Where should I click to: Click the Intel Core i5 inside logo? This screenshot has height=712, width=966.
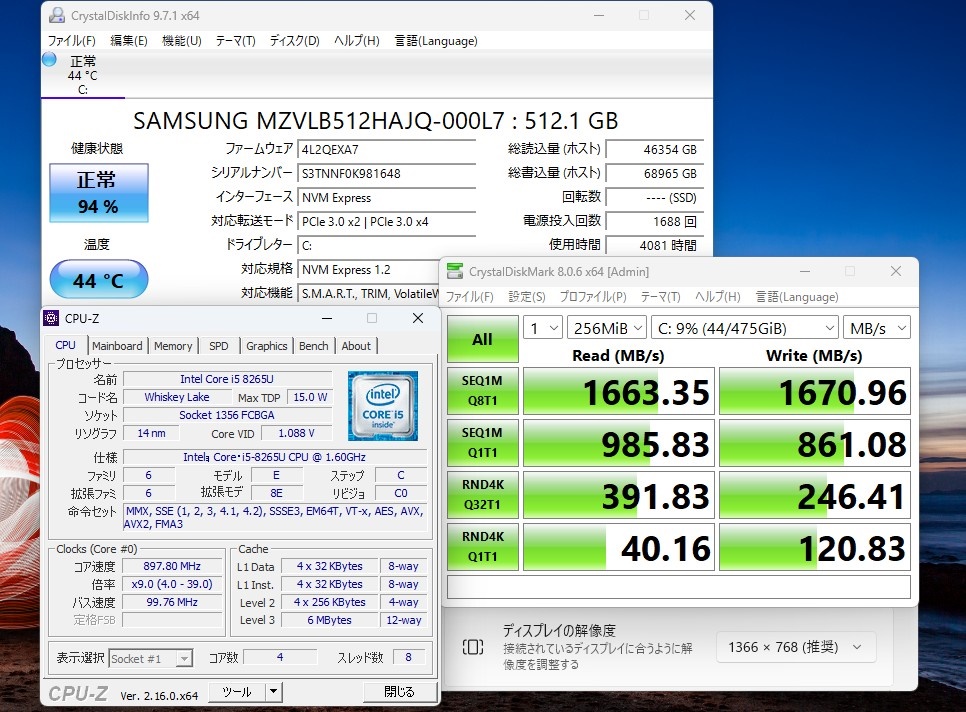[383, 406]
